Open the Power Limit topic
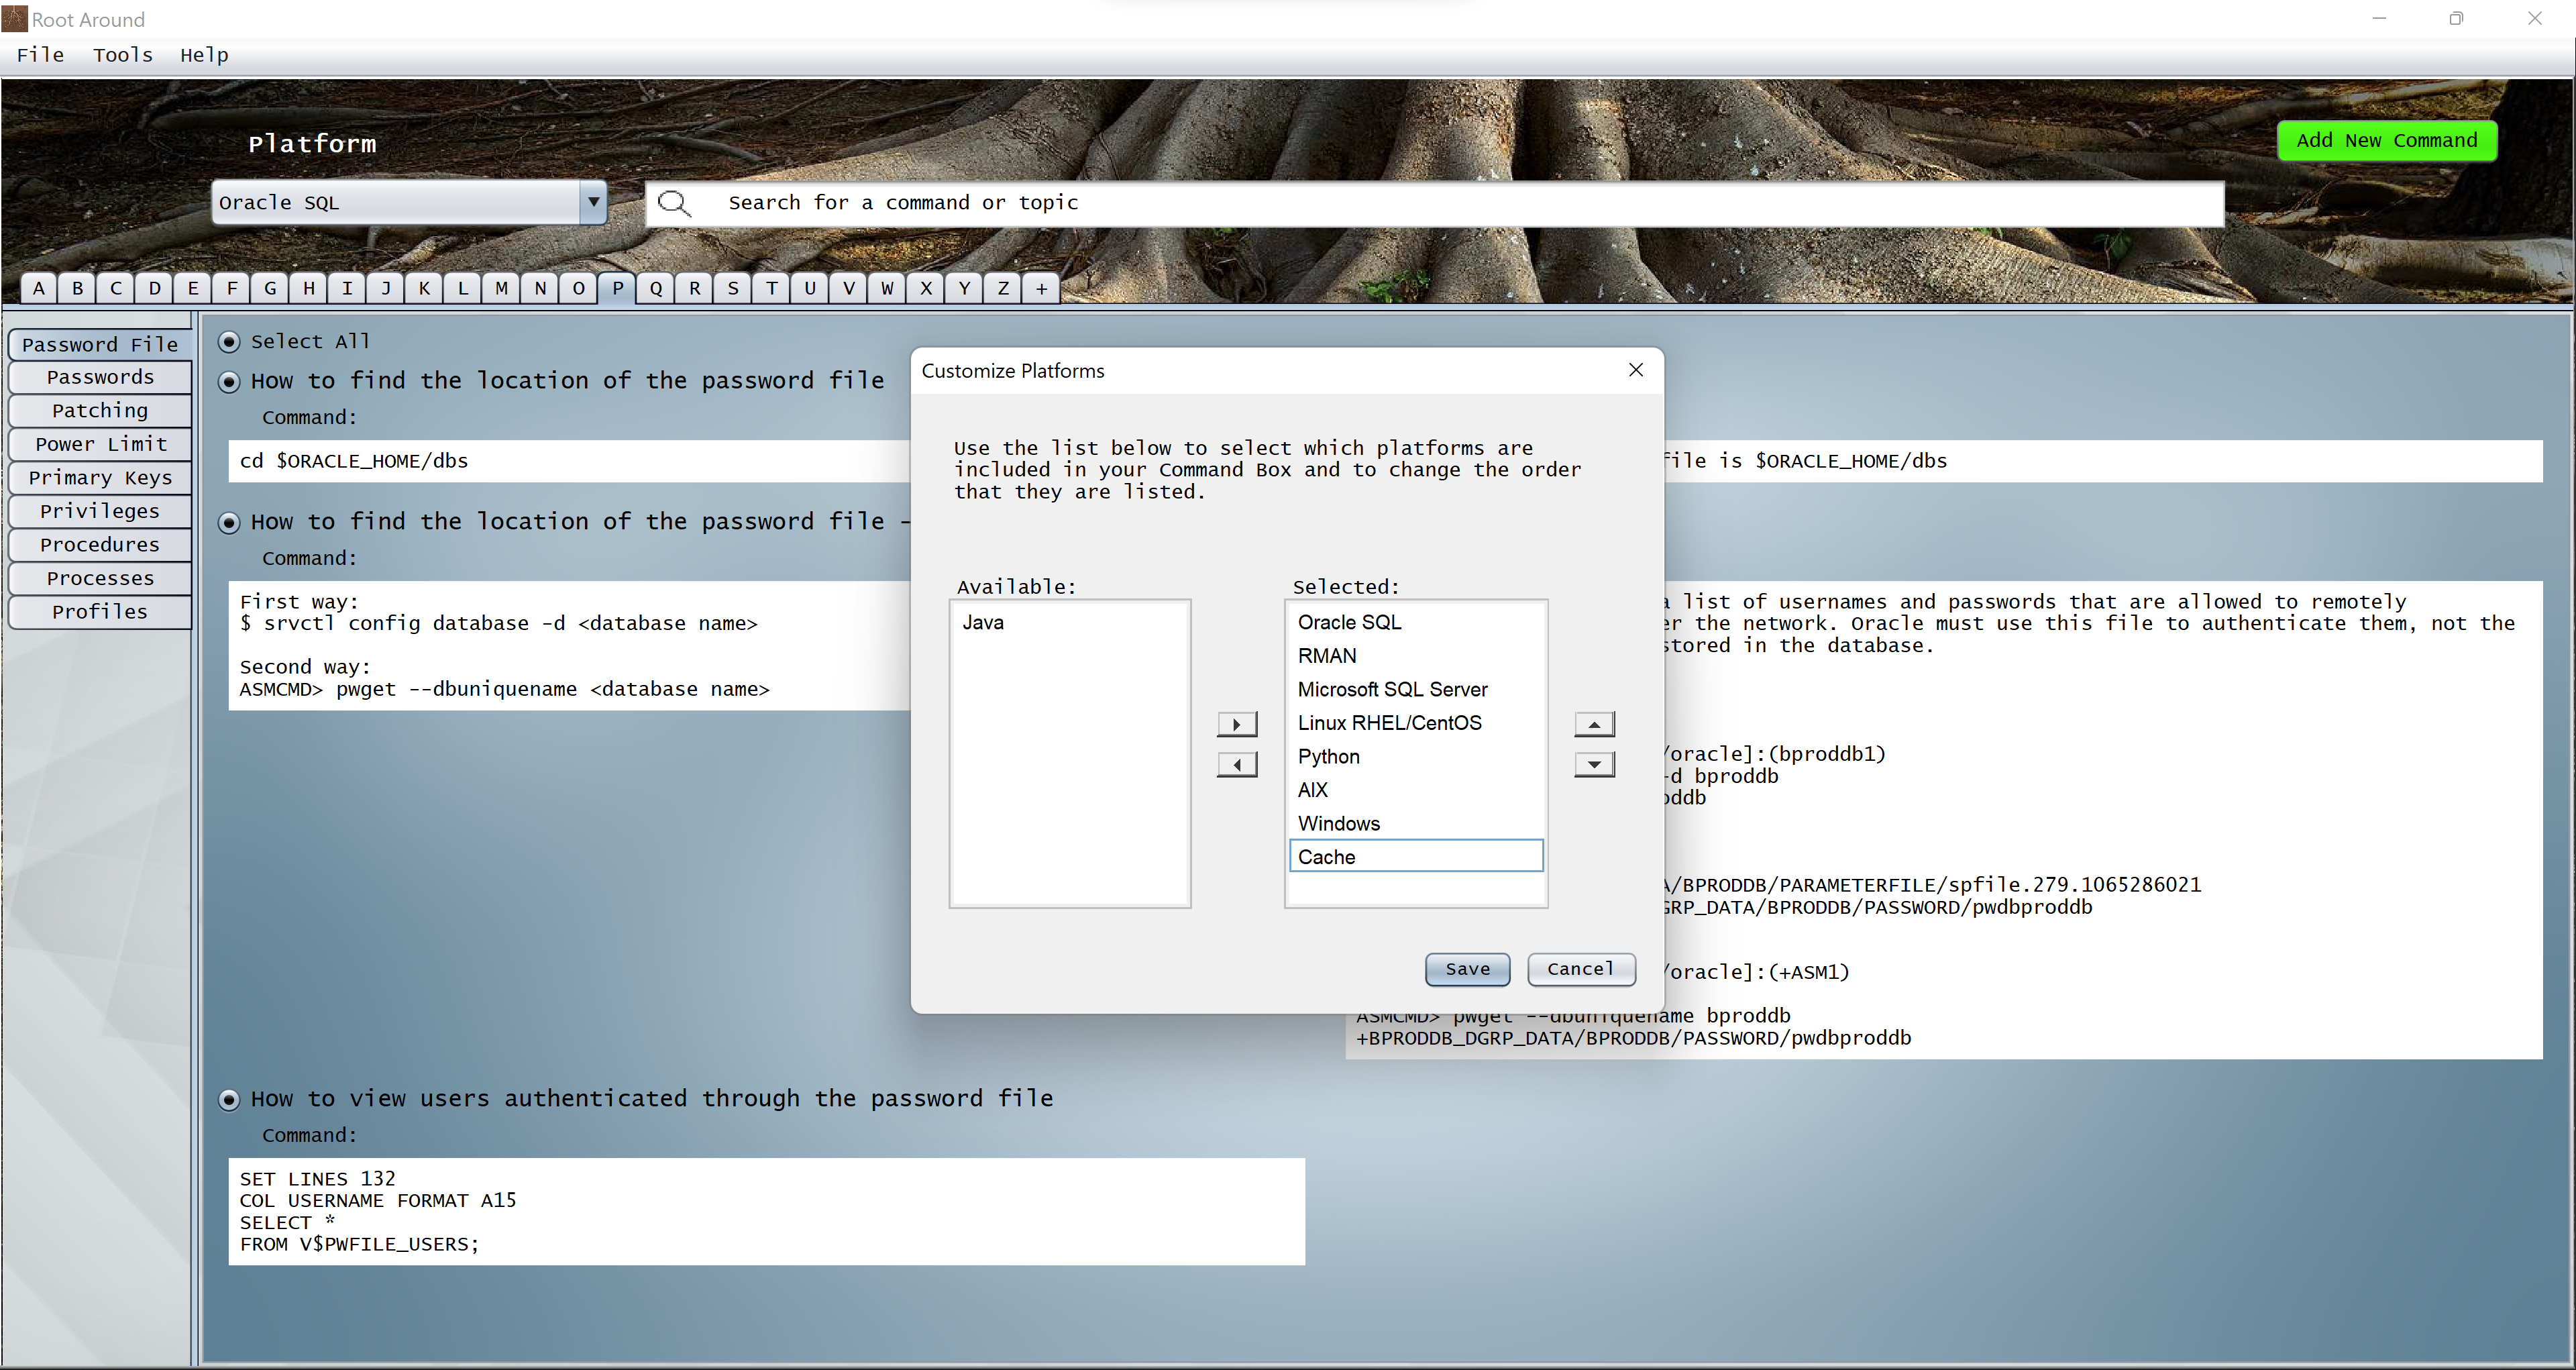Image resolution: width=2576 pixels, height=1370 pixels. point(100,444)
